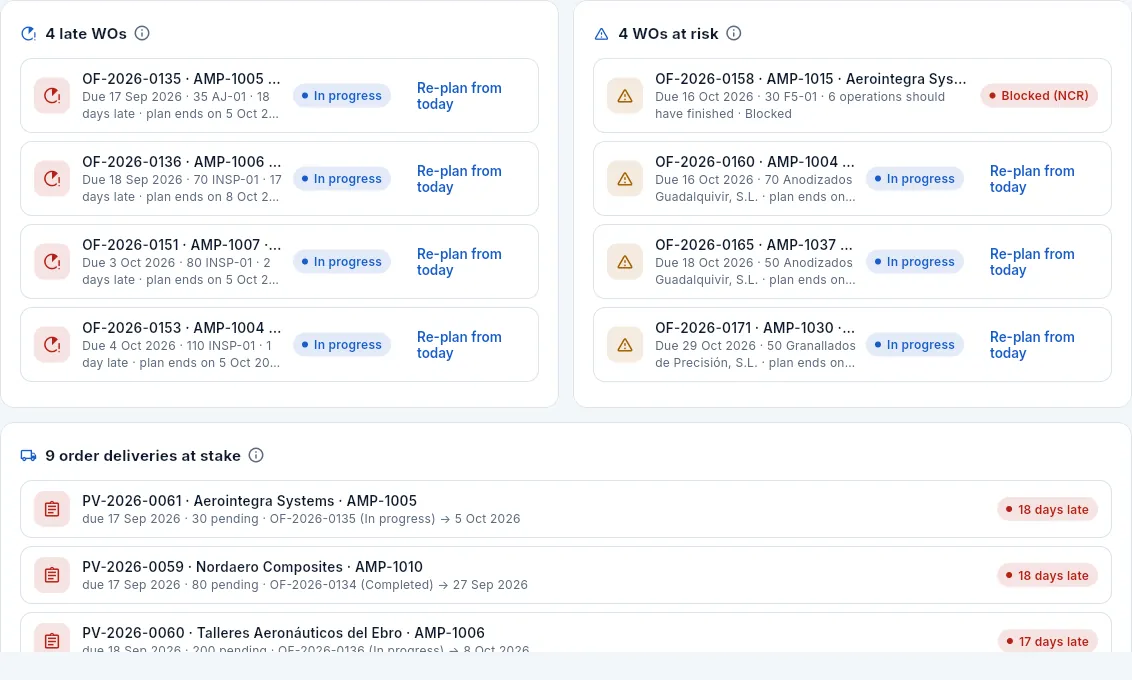Open work order title 'OF-2026-0151 · AMP-1007'
1132x680 pixels.
coord(181,245)
